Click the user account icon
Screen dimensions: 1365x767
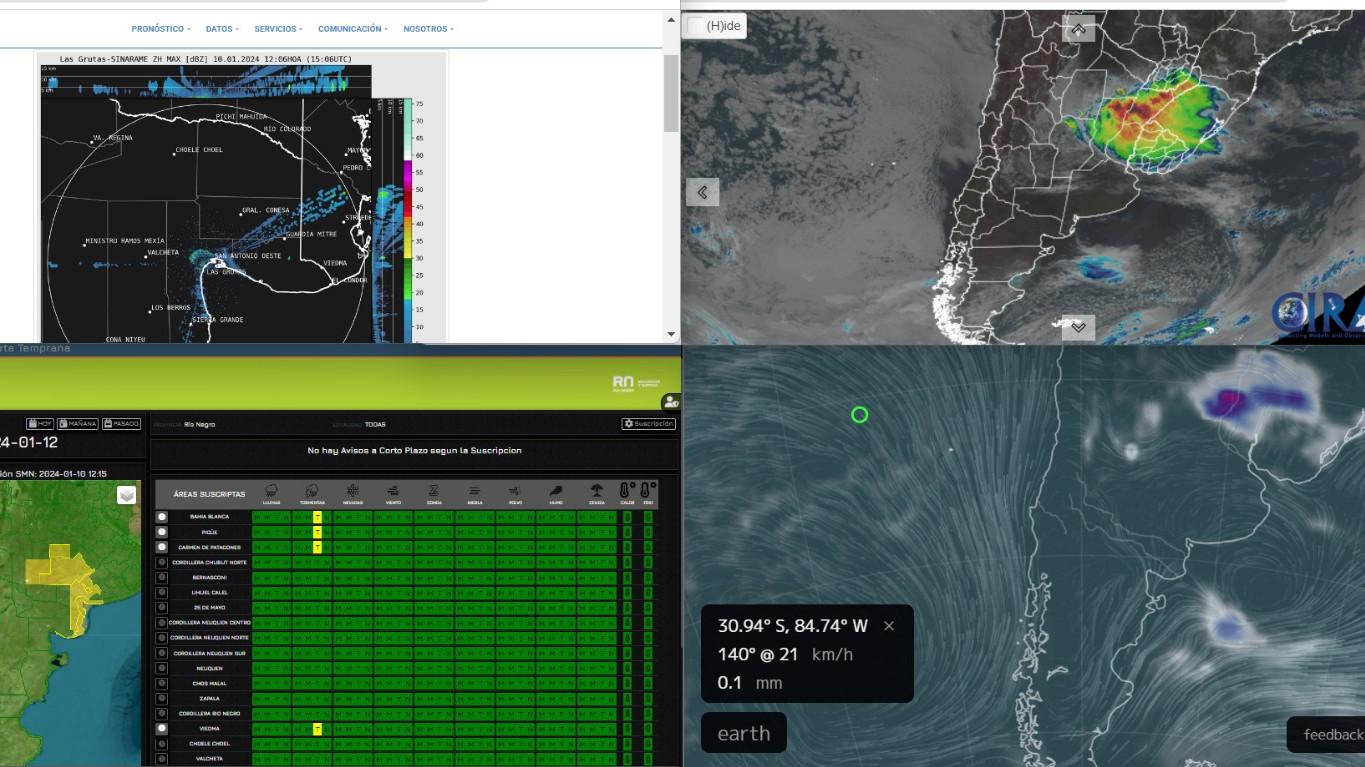pos(669,401)
